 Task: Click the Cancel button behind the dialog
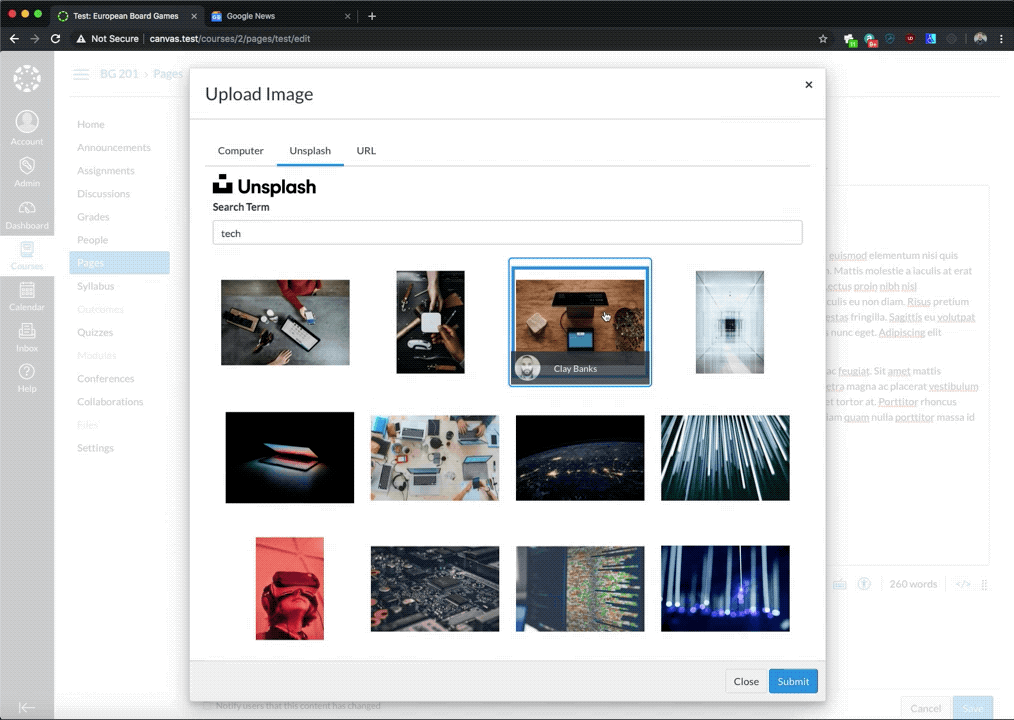click(925, 708)
